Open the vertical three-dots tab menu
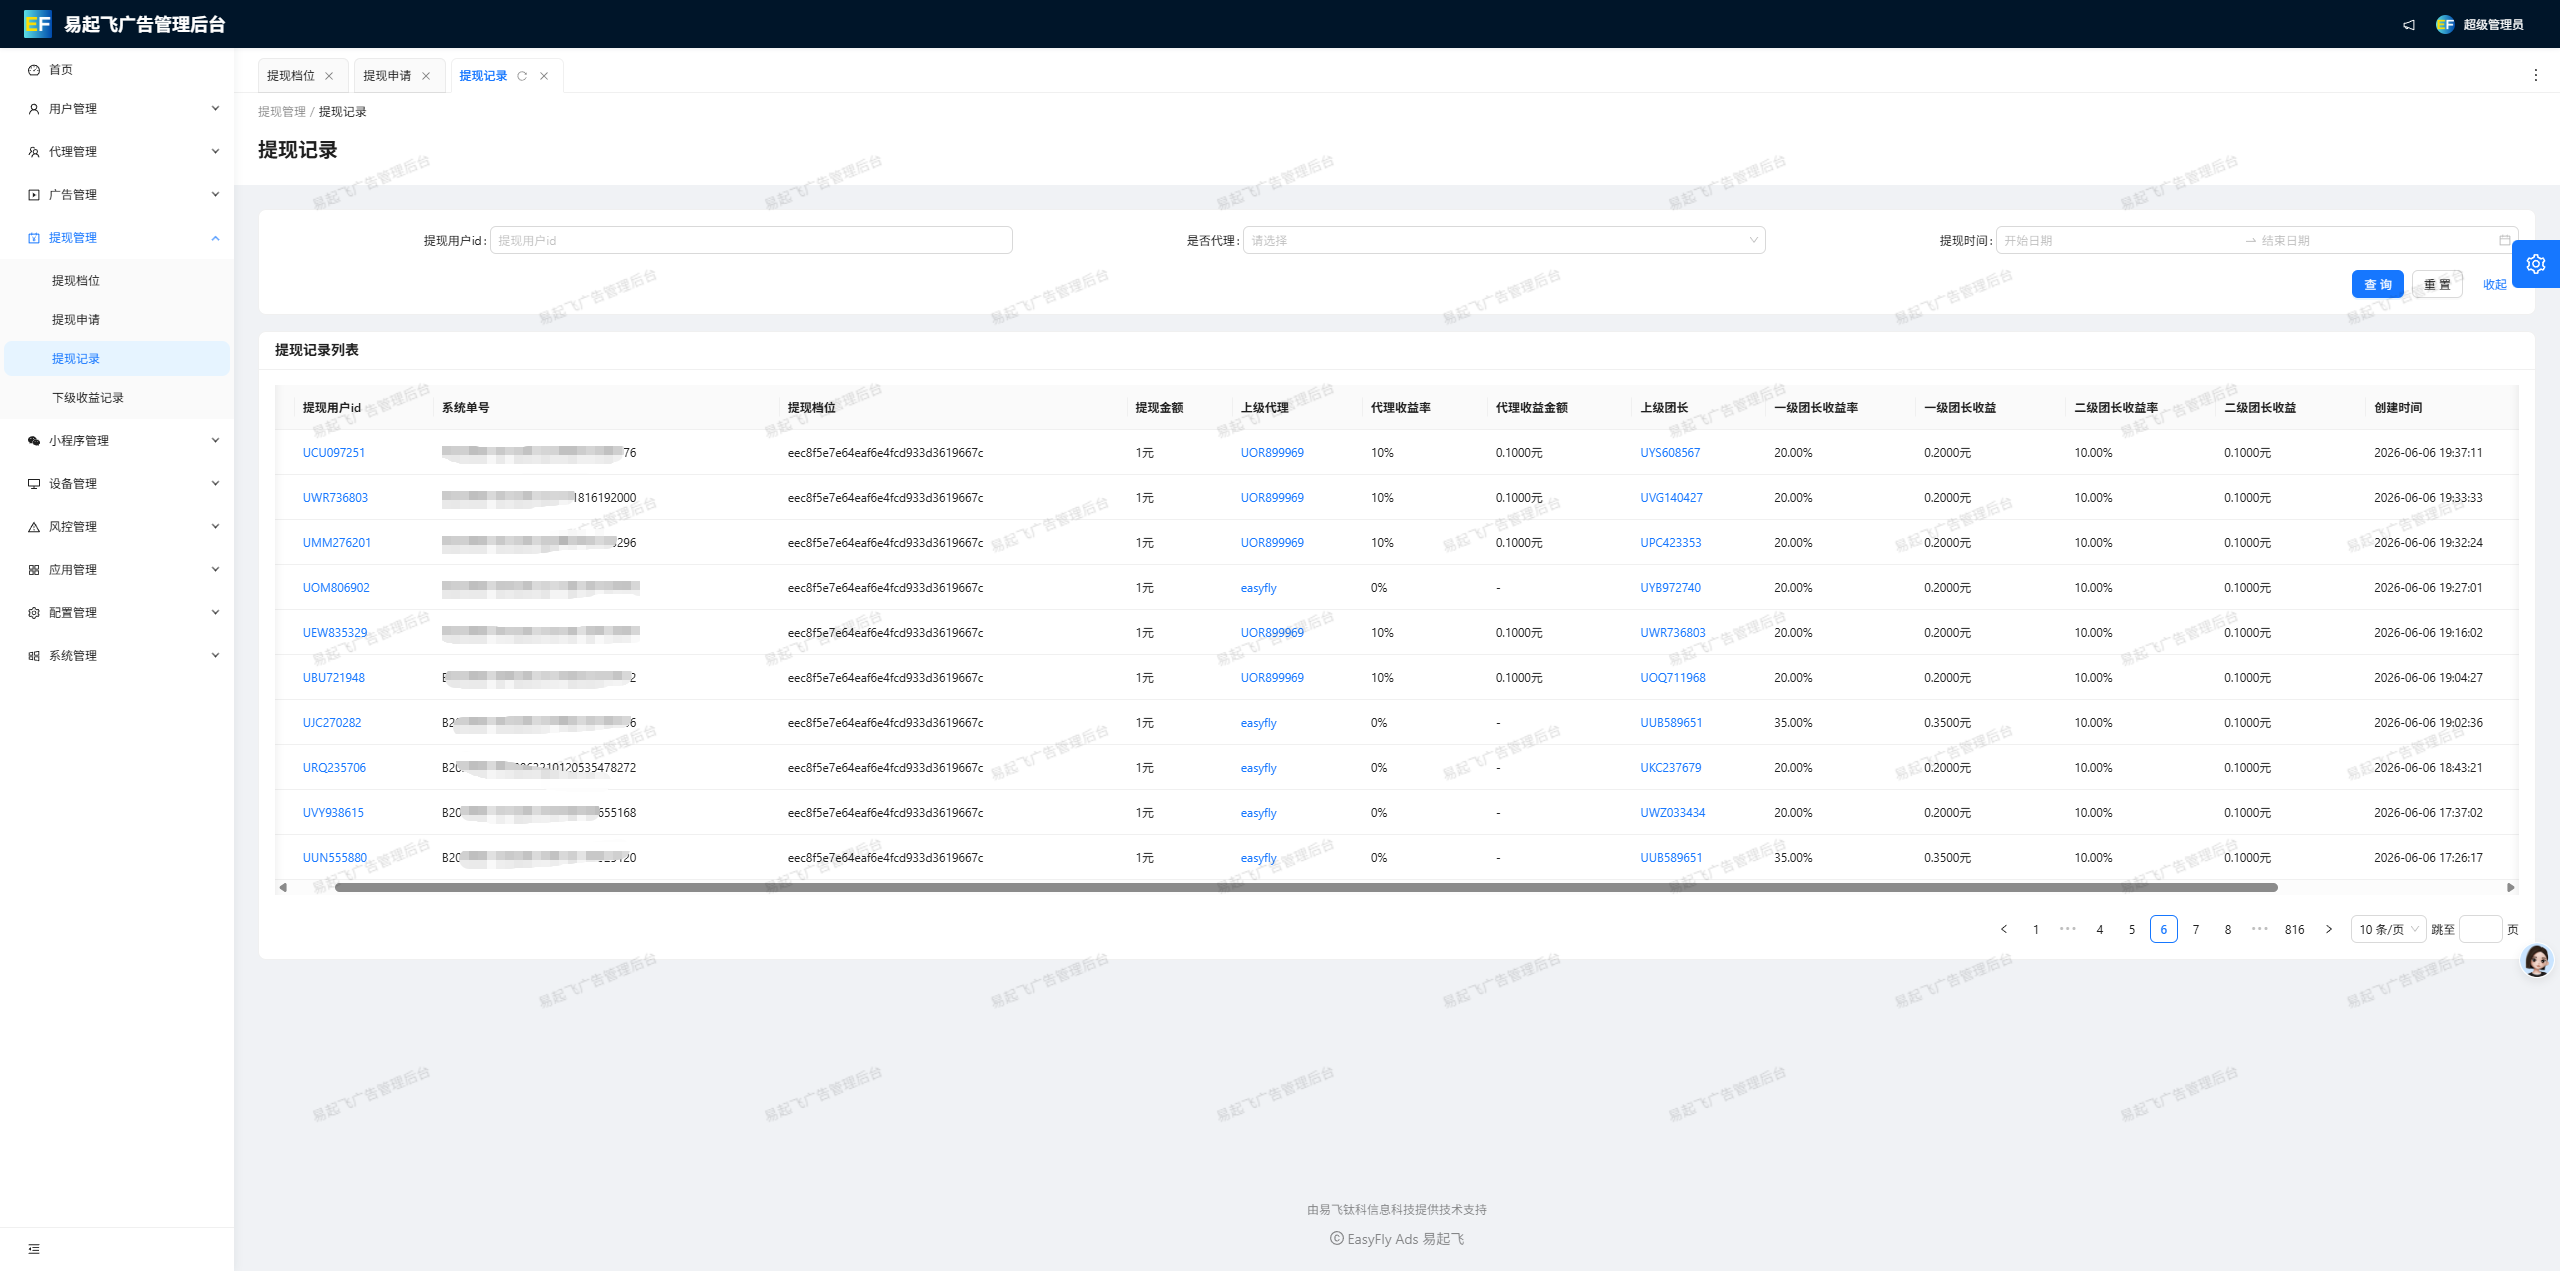 click(2535, 75)
